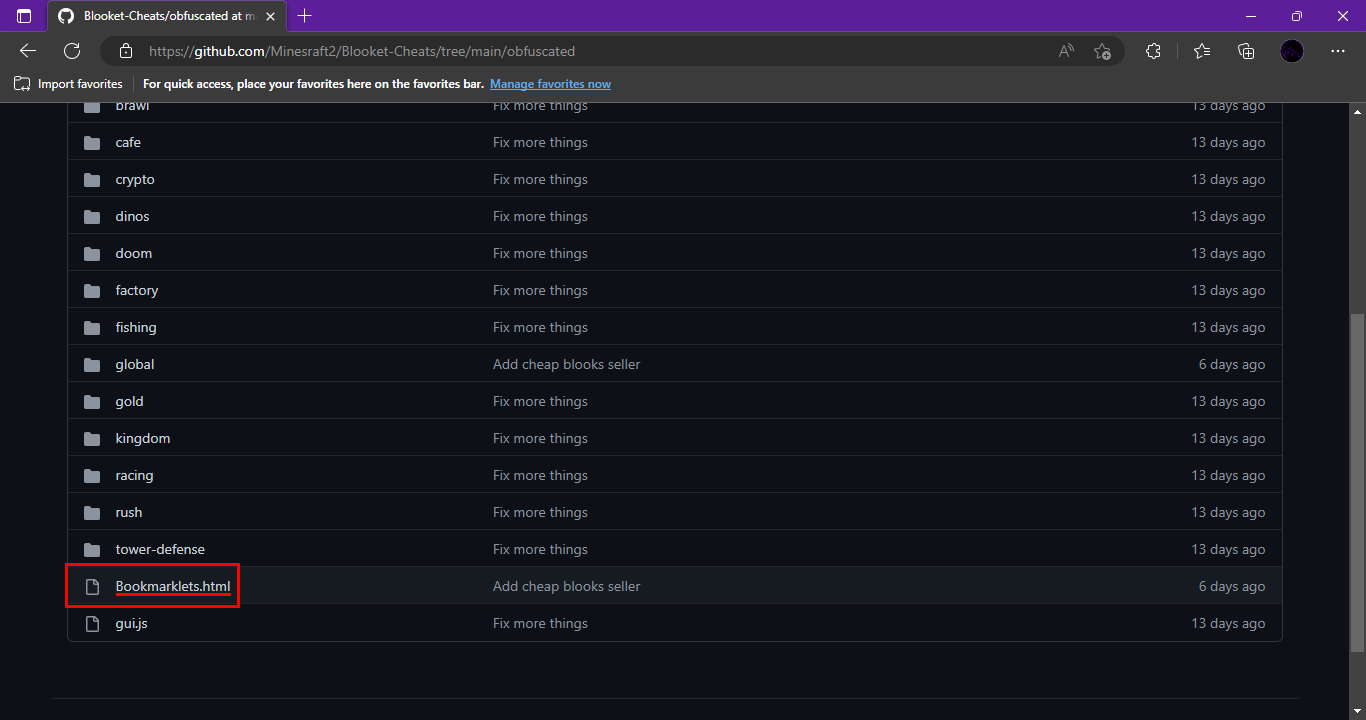1366x720 pixels.
Task: Click 13 days ago text for gui.js
Action: (x=1228, y=624)
